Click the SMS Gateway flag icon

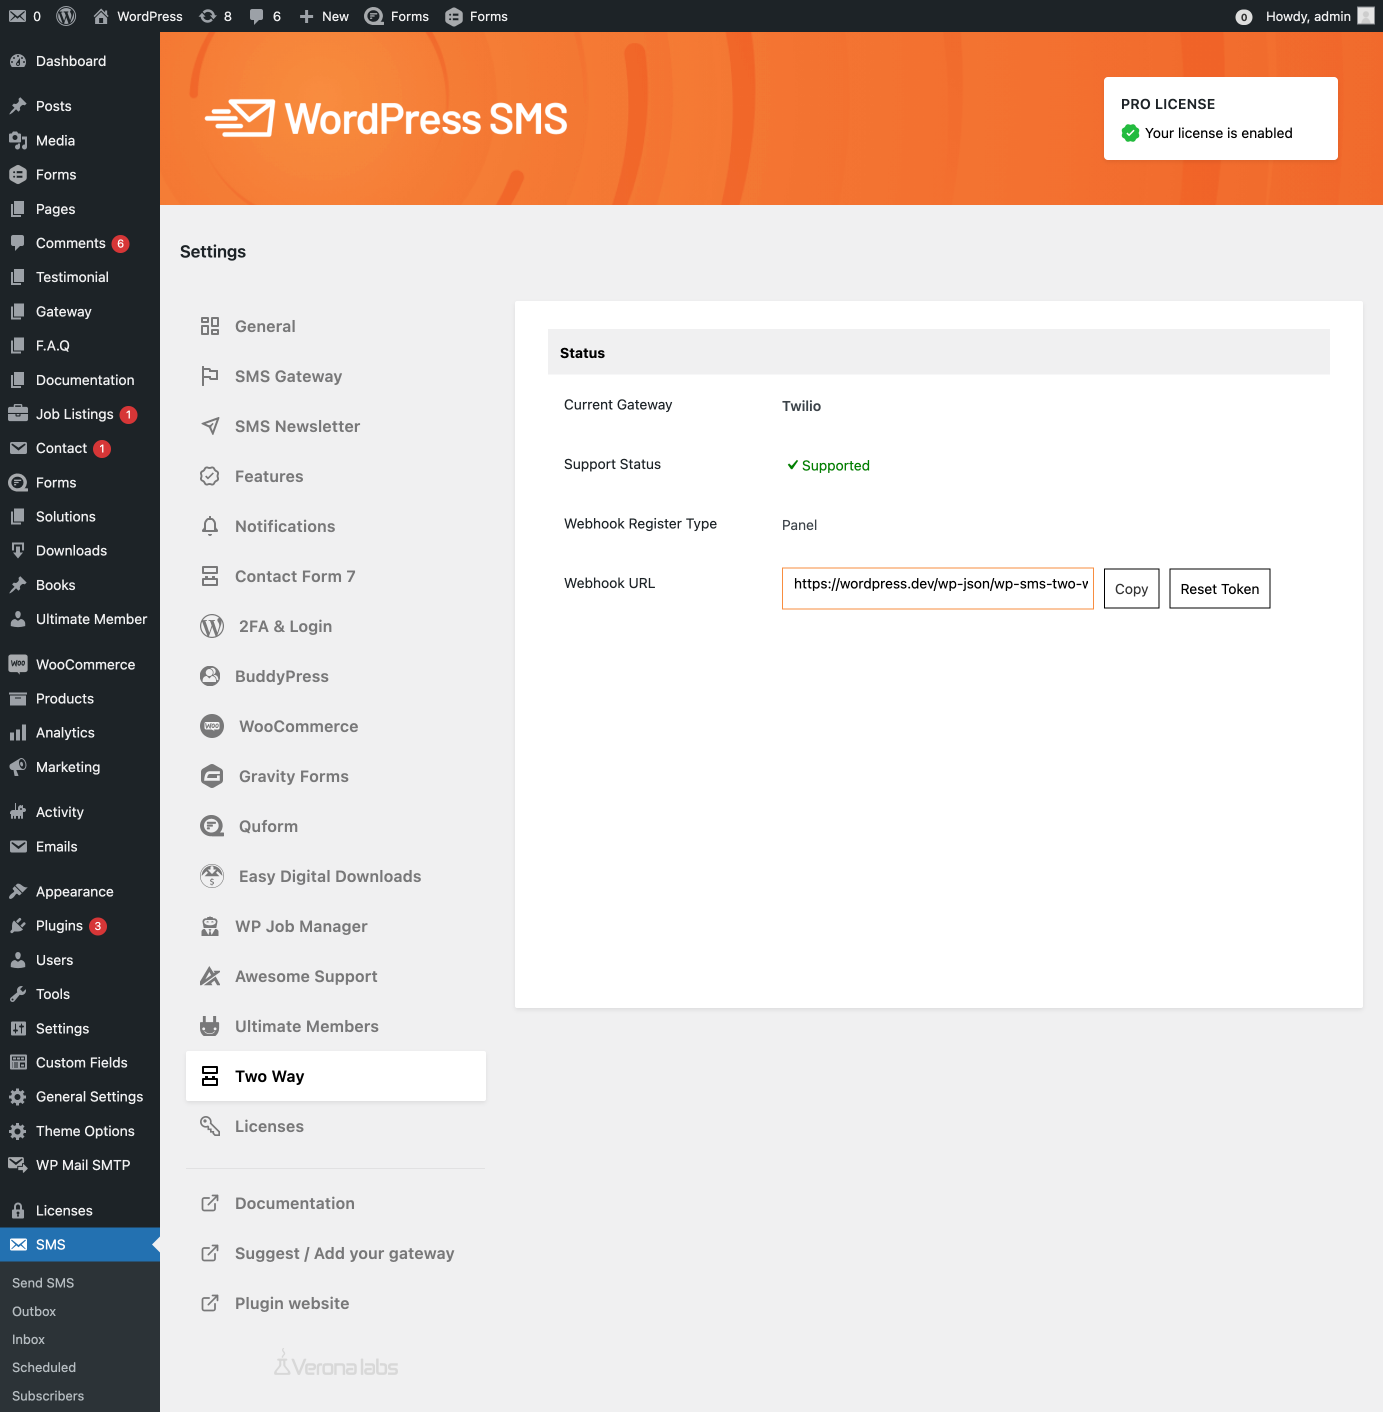pos(210,376)
